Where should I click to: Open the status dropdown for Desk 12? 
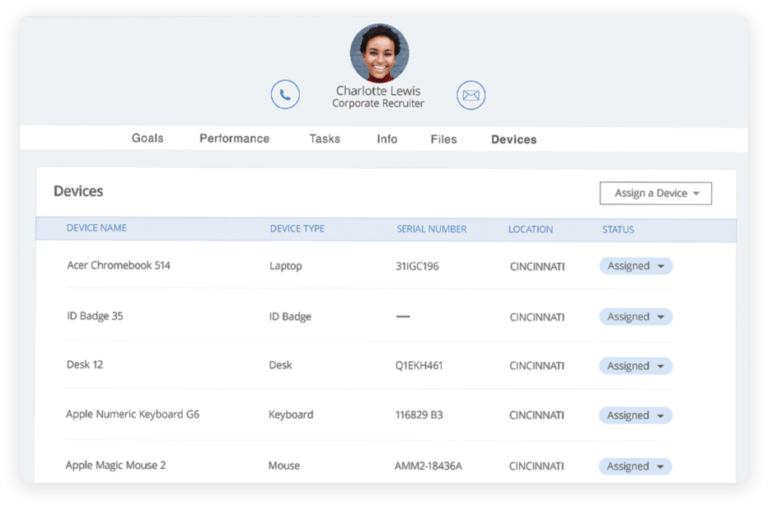point(636,366)
